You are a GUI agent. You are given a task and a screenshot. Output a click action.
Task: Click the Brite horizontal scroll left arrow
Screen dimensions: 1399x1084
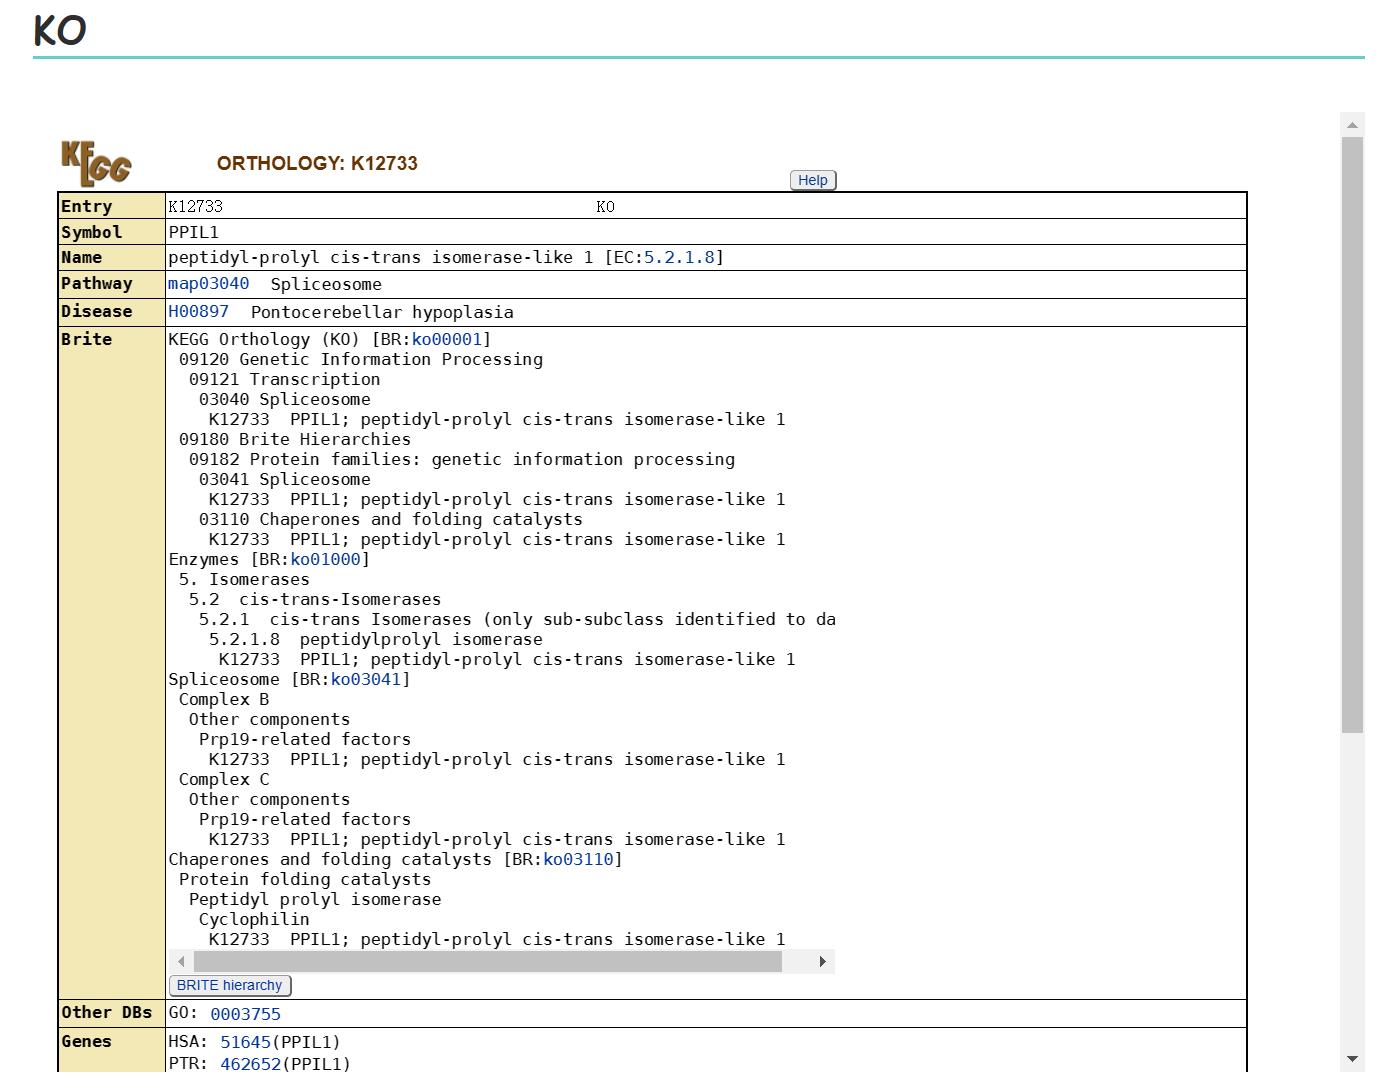click(x=181, y=962)
